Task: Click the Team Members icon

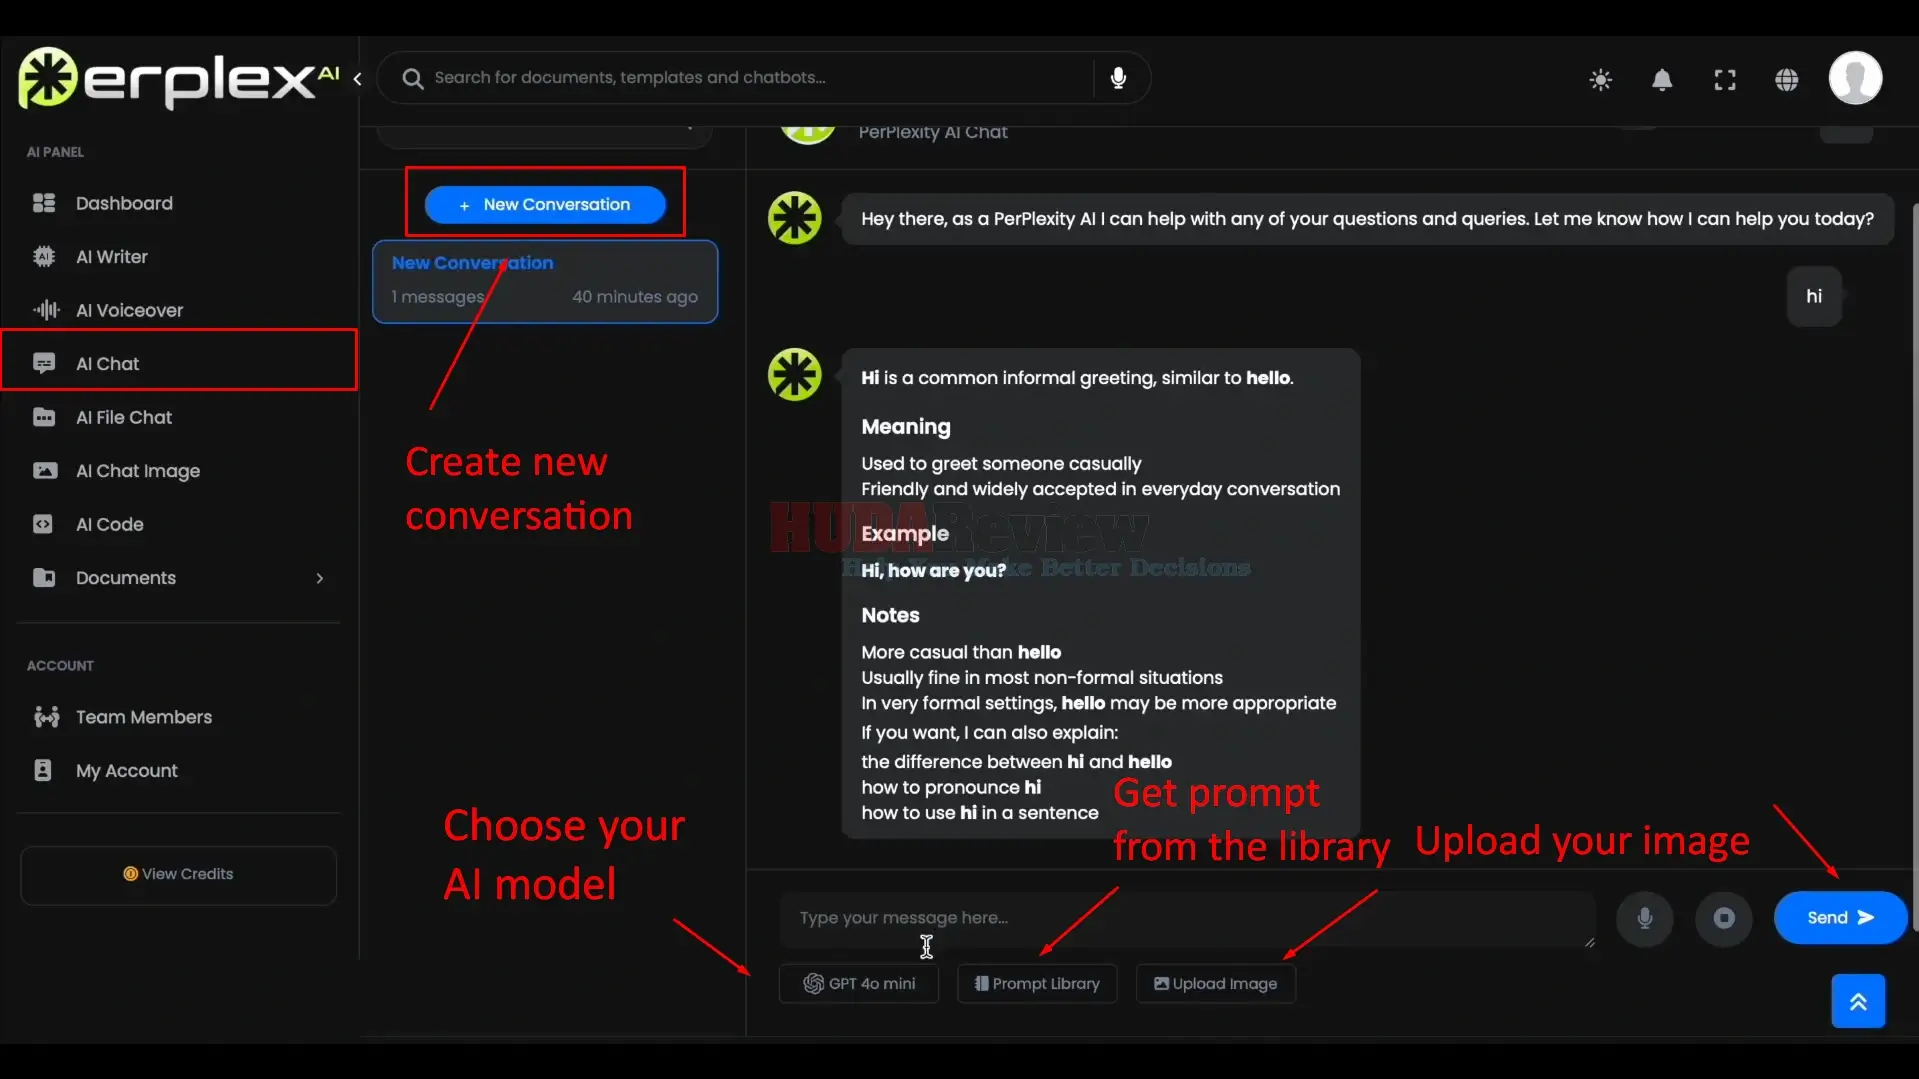Action: coord(46,717)
